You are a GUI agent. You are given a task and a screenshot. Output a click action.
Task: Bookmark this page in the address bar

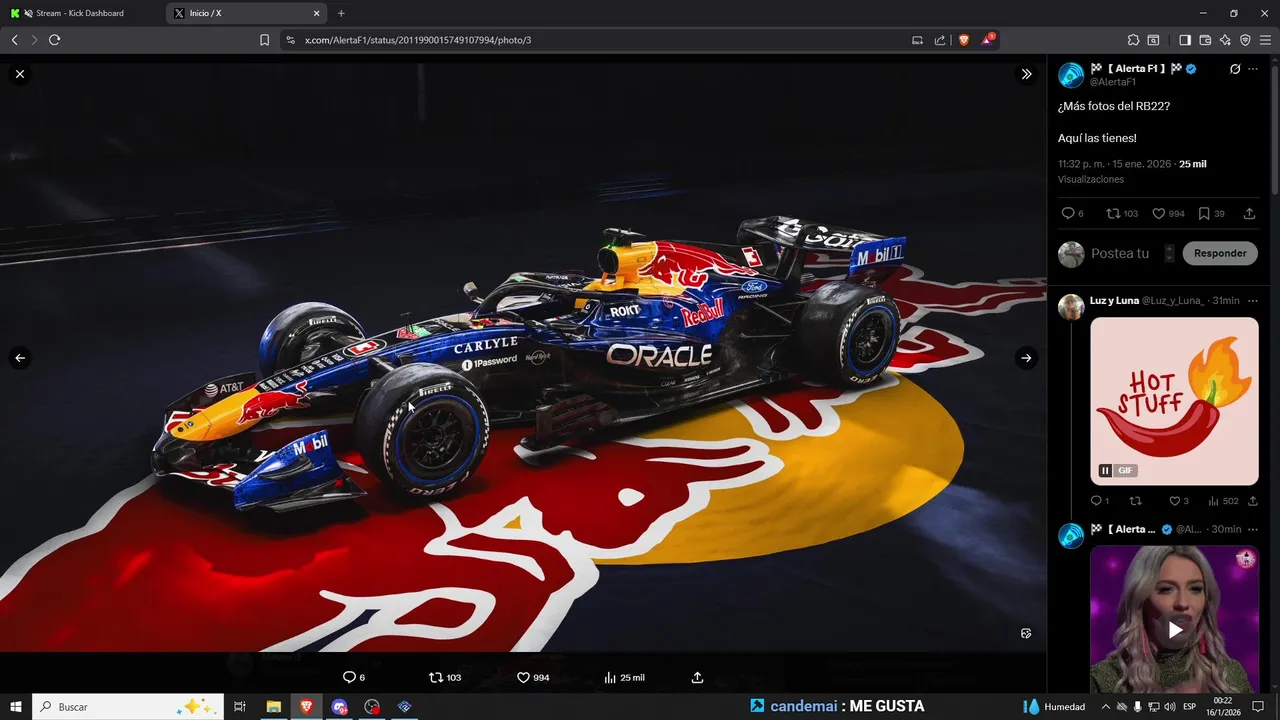pos(264,40)
